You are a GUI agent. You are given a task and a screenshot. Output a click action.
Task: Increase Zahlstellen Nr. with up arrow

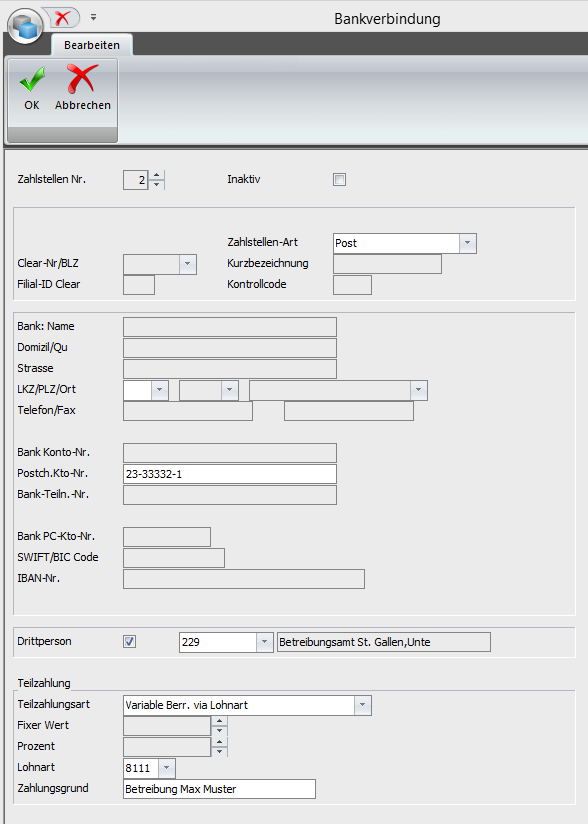pos(157,175)
